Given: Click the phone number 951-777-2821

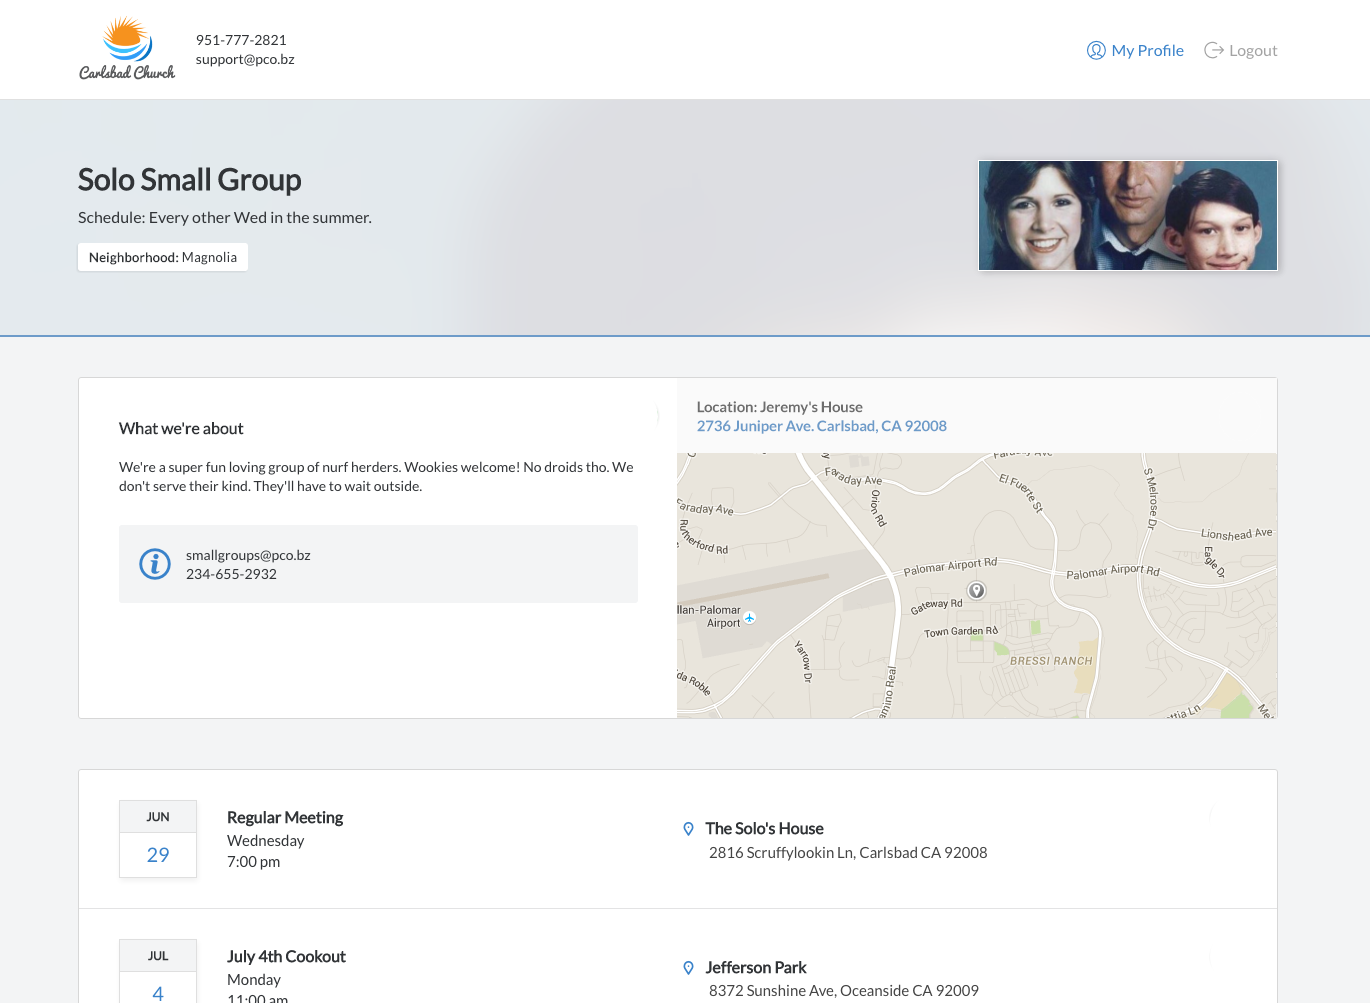Looking at the screenshot, I should [x=240, y=39].
